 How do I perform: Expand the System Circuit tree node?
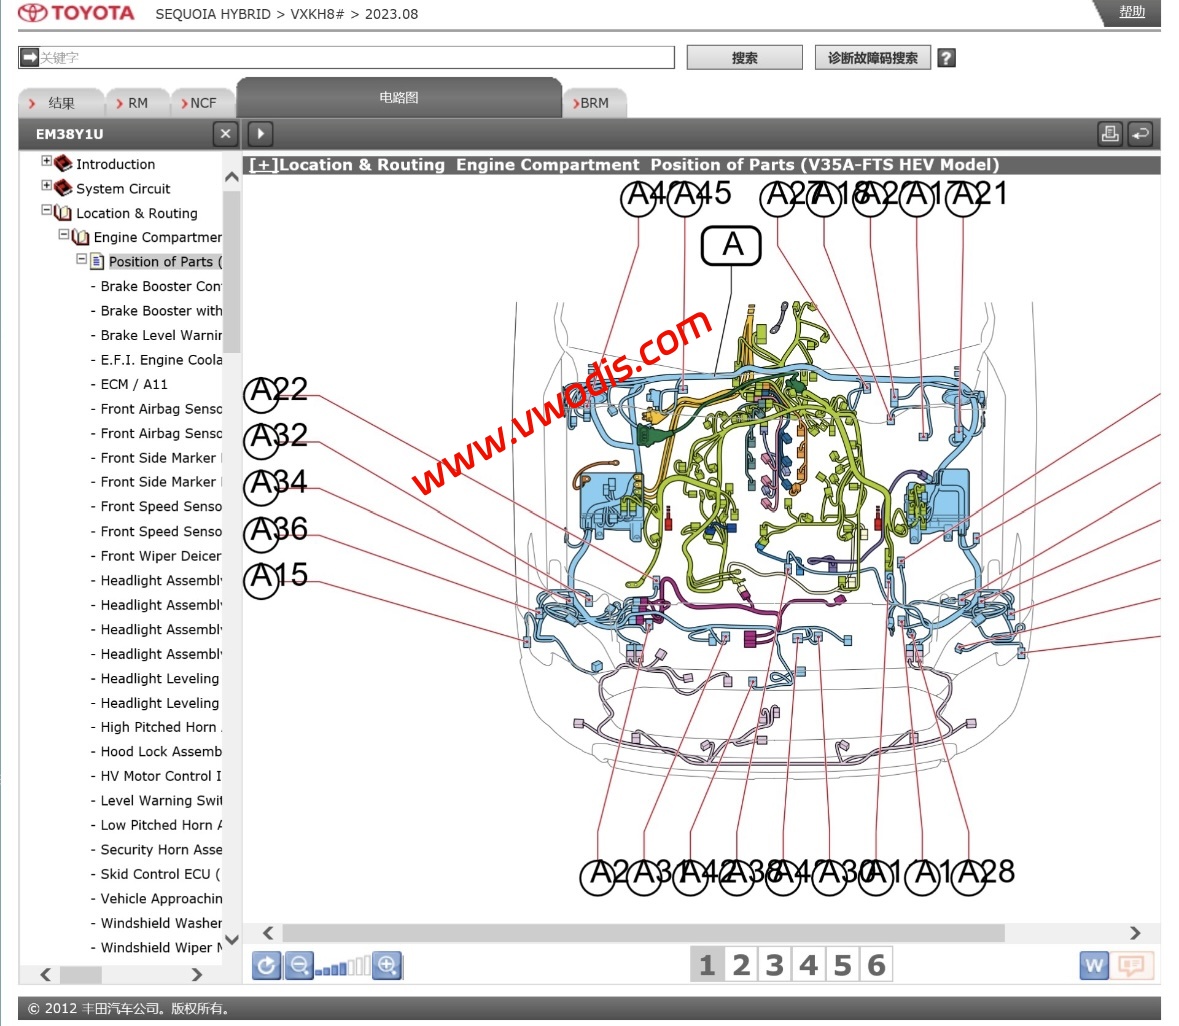46,185
